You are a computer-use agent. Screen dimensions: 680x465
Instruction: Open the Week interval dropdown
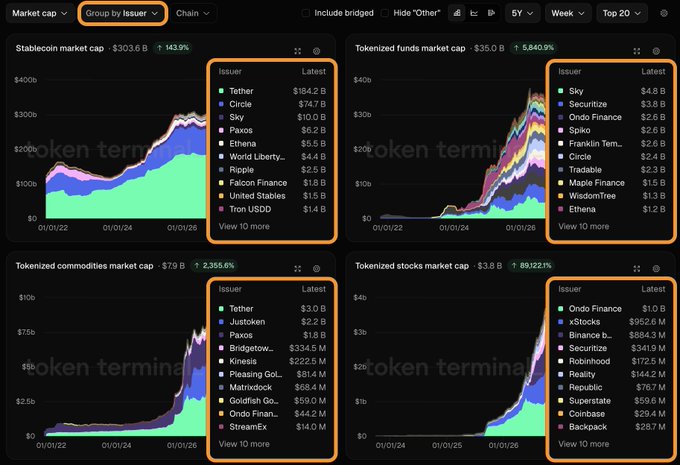[568, 13]
